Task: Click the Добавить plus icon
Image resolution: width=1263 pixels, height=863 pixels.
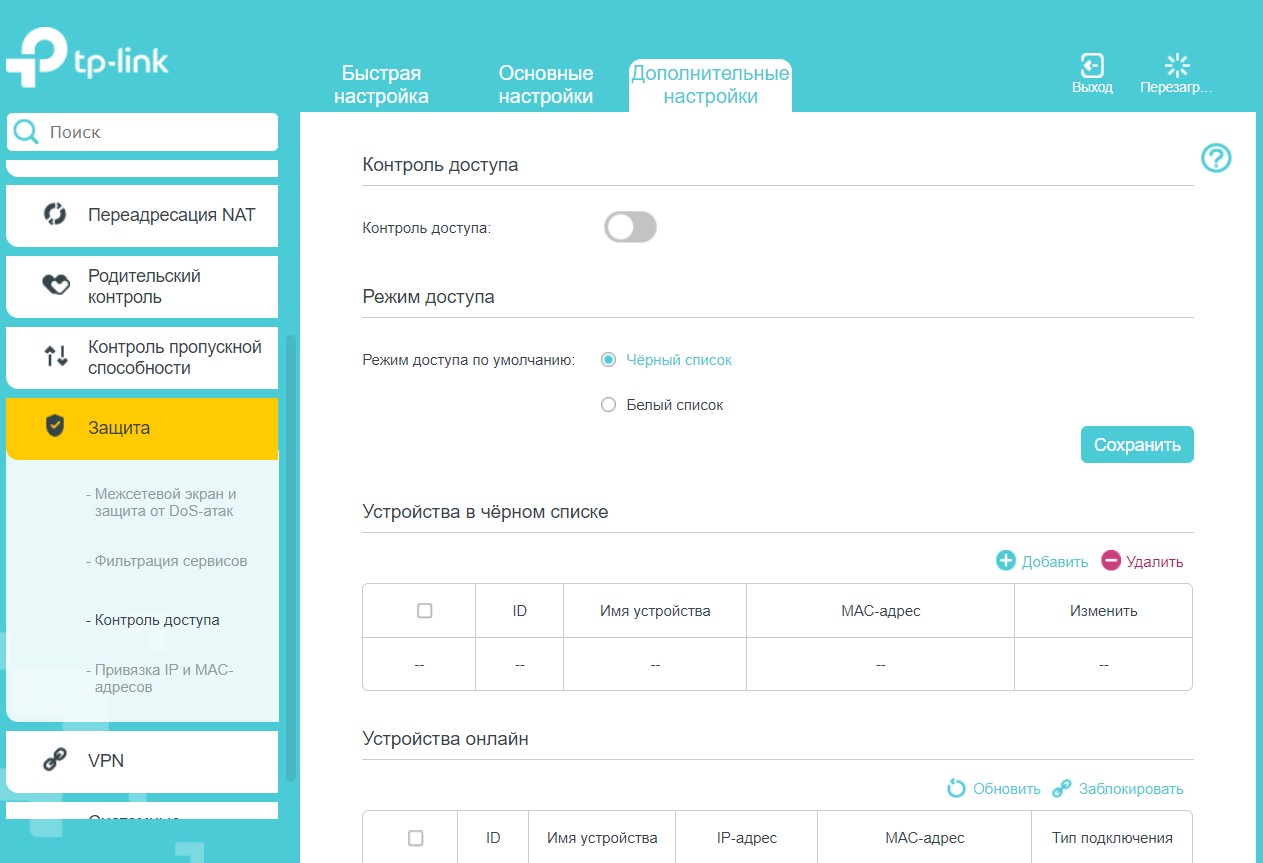Action: click(1006, 561)
